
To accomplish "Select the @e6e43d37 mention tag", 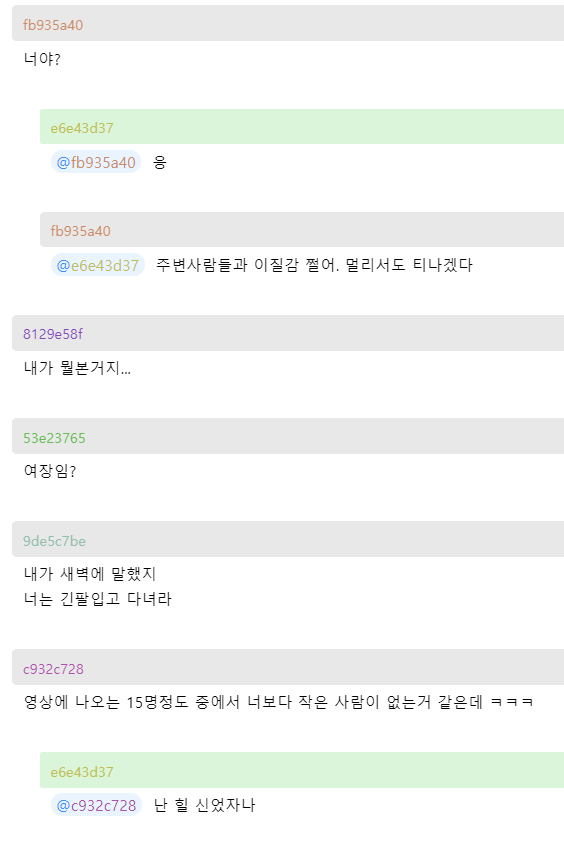I will [98, 265].
